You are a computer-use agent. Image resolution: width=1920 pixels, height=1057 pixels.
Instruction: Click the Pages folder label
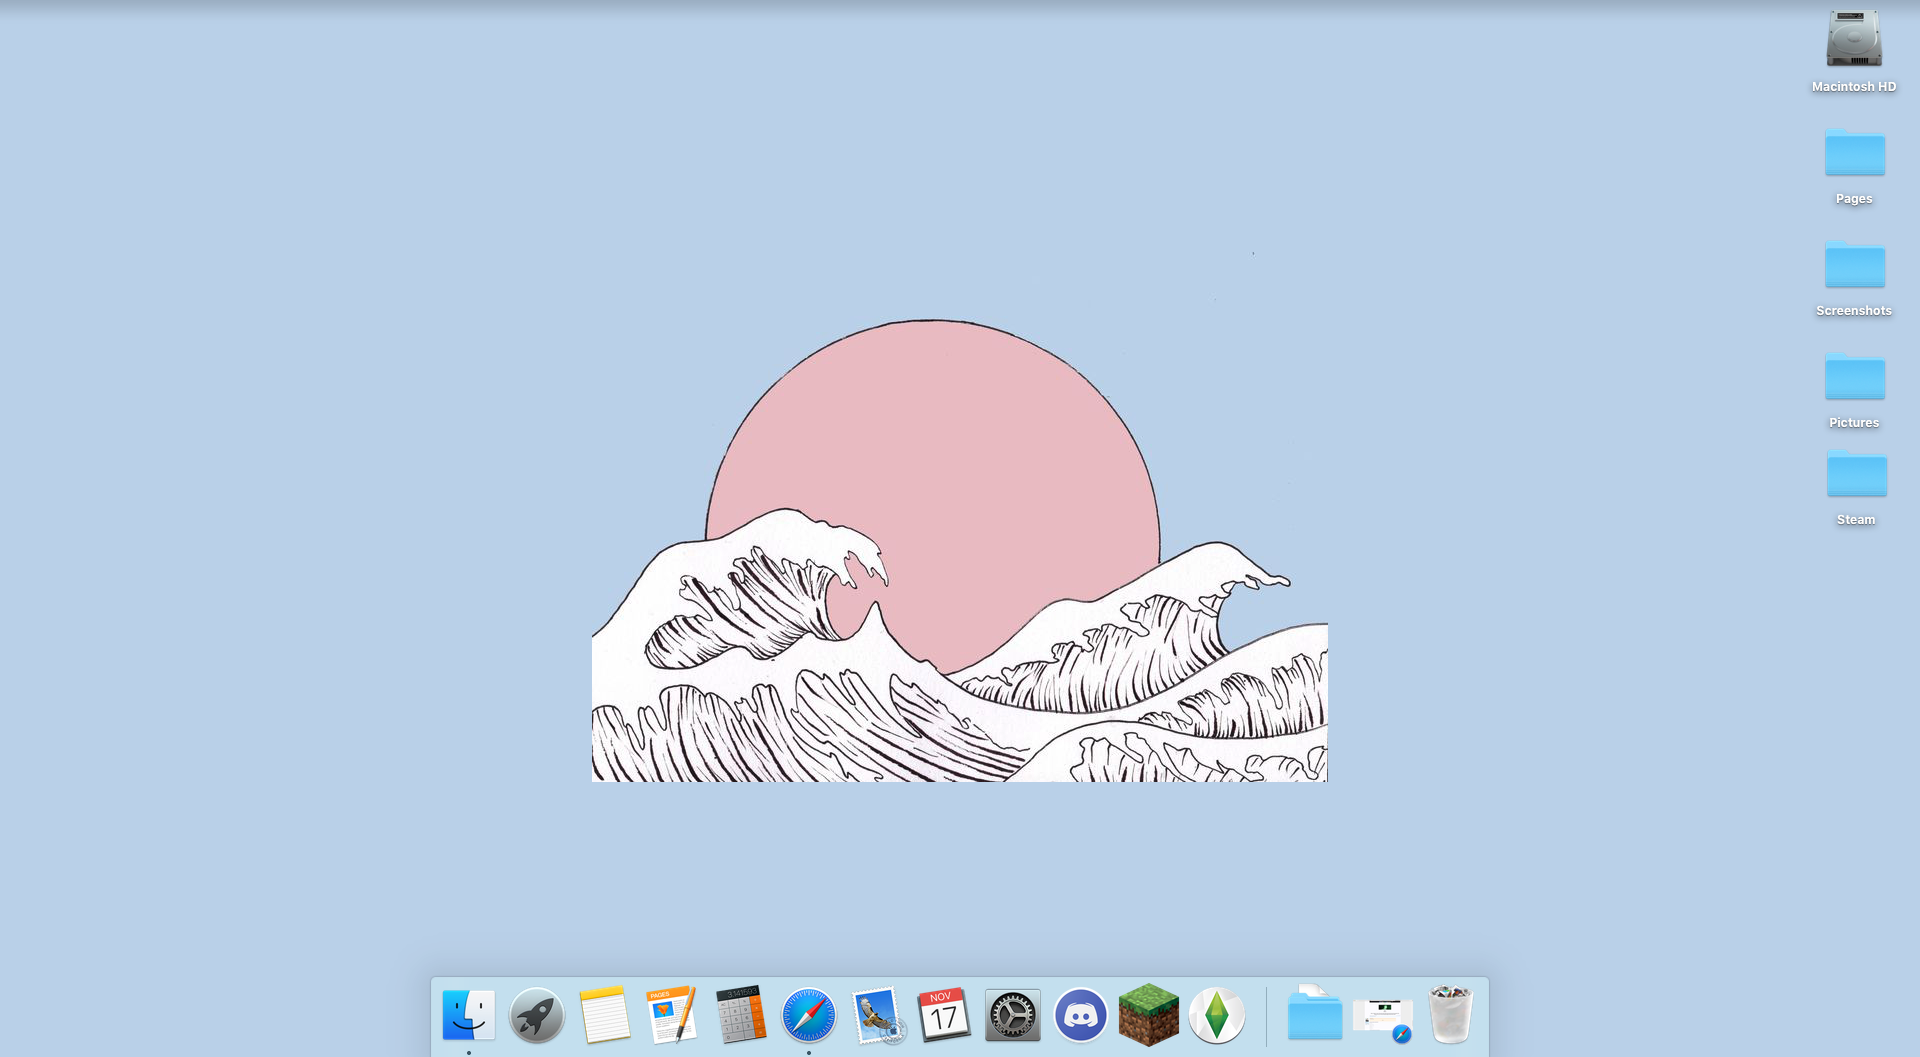click(x=1854, y=199)
